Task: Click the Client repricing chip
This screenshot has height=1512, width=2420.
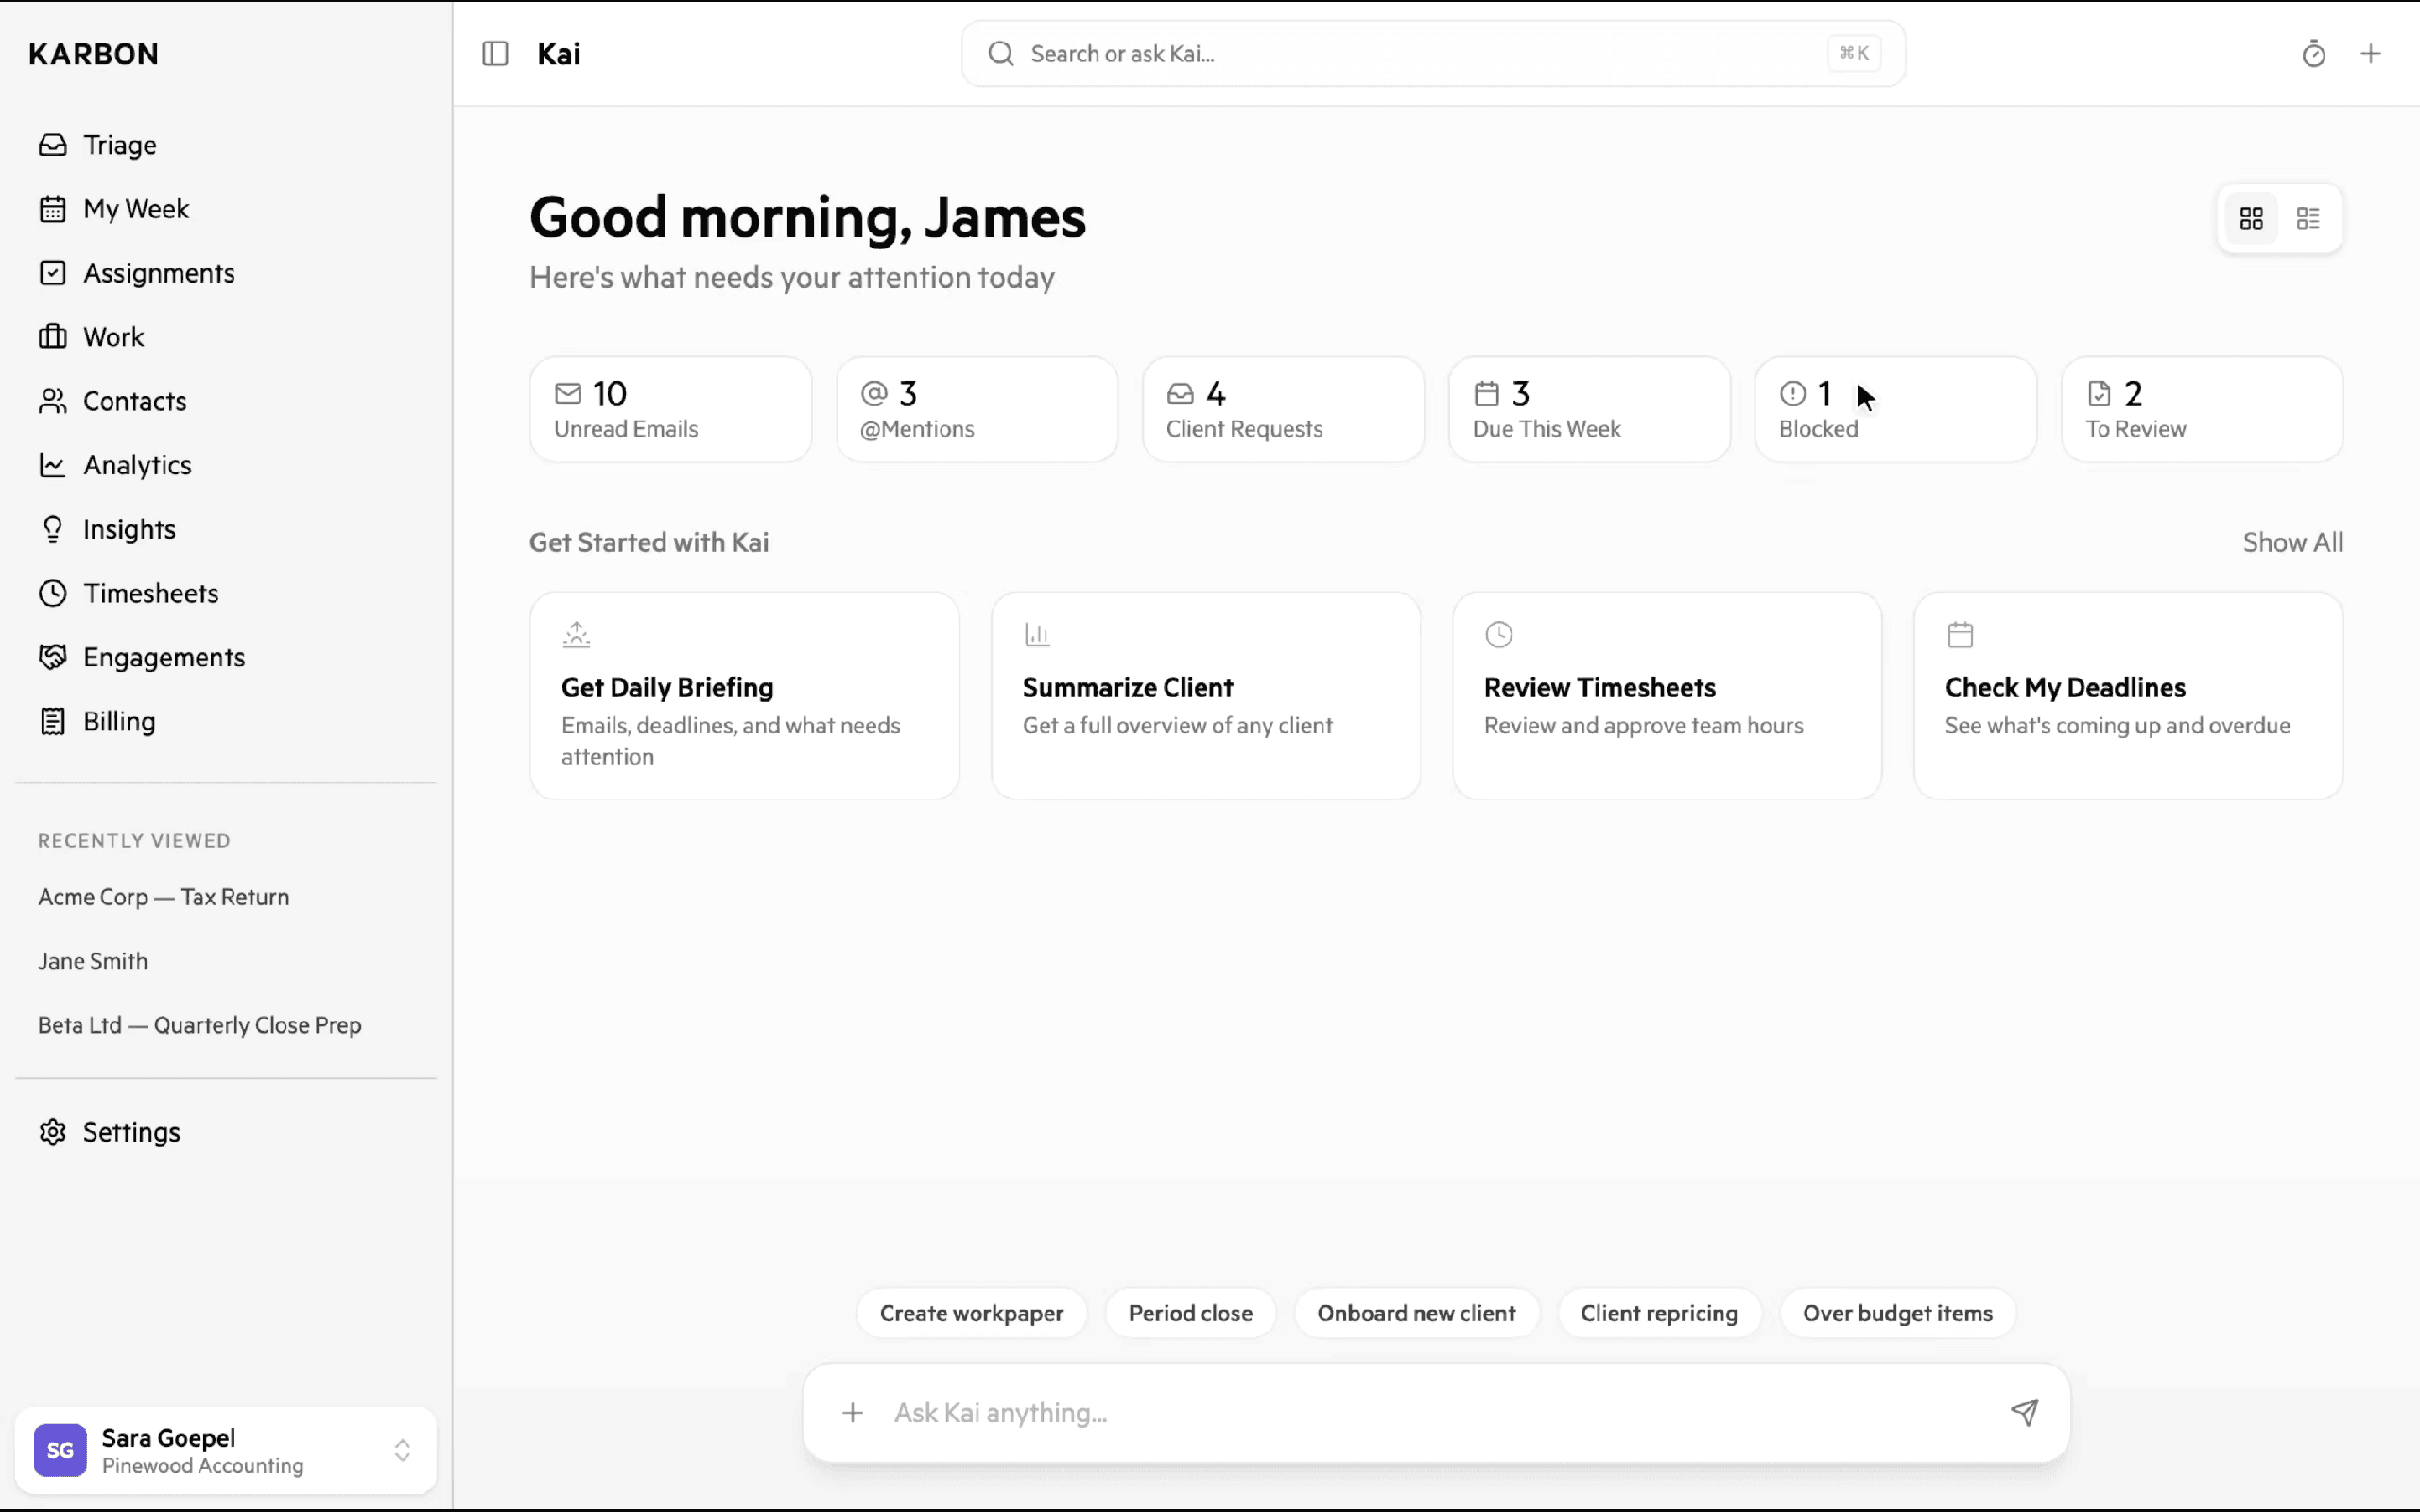Action: pos(1659,1313)
